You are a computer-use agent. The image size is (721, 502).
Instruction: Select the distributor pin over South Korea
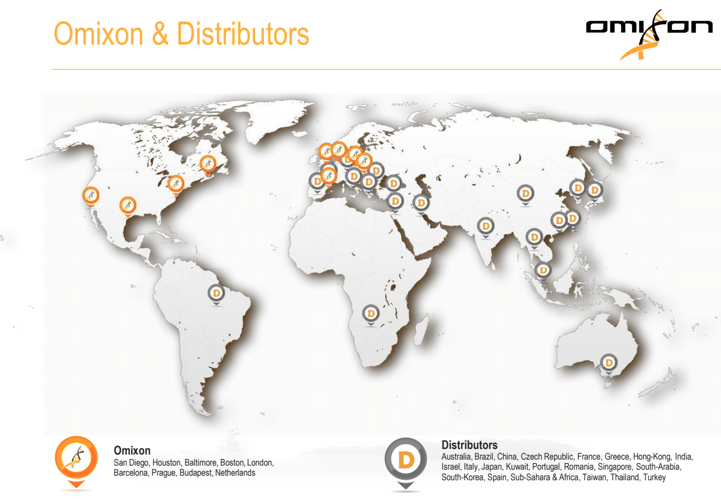578,189
